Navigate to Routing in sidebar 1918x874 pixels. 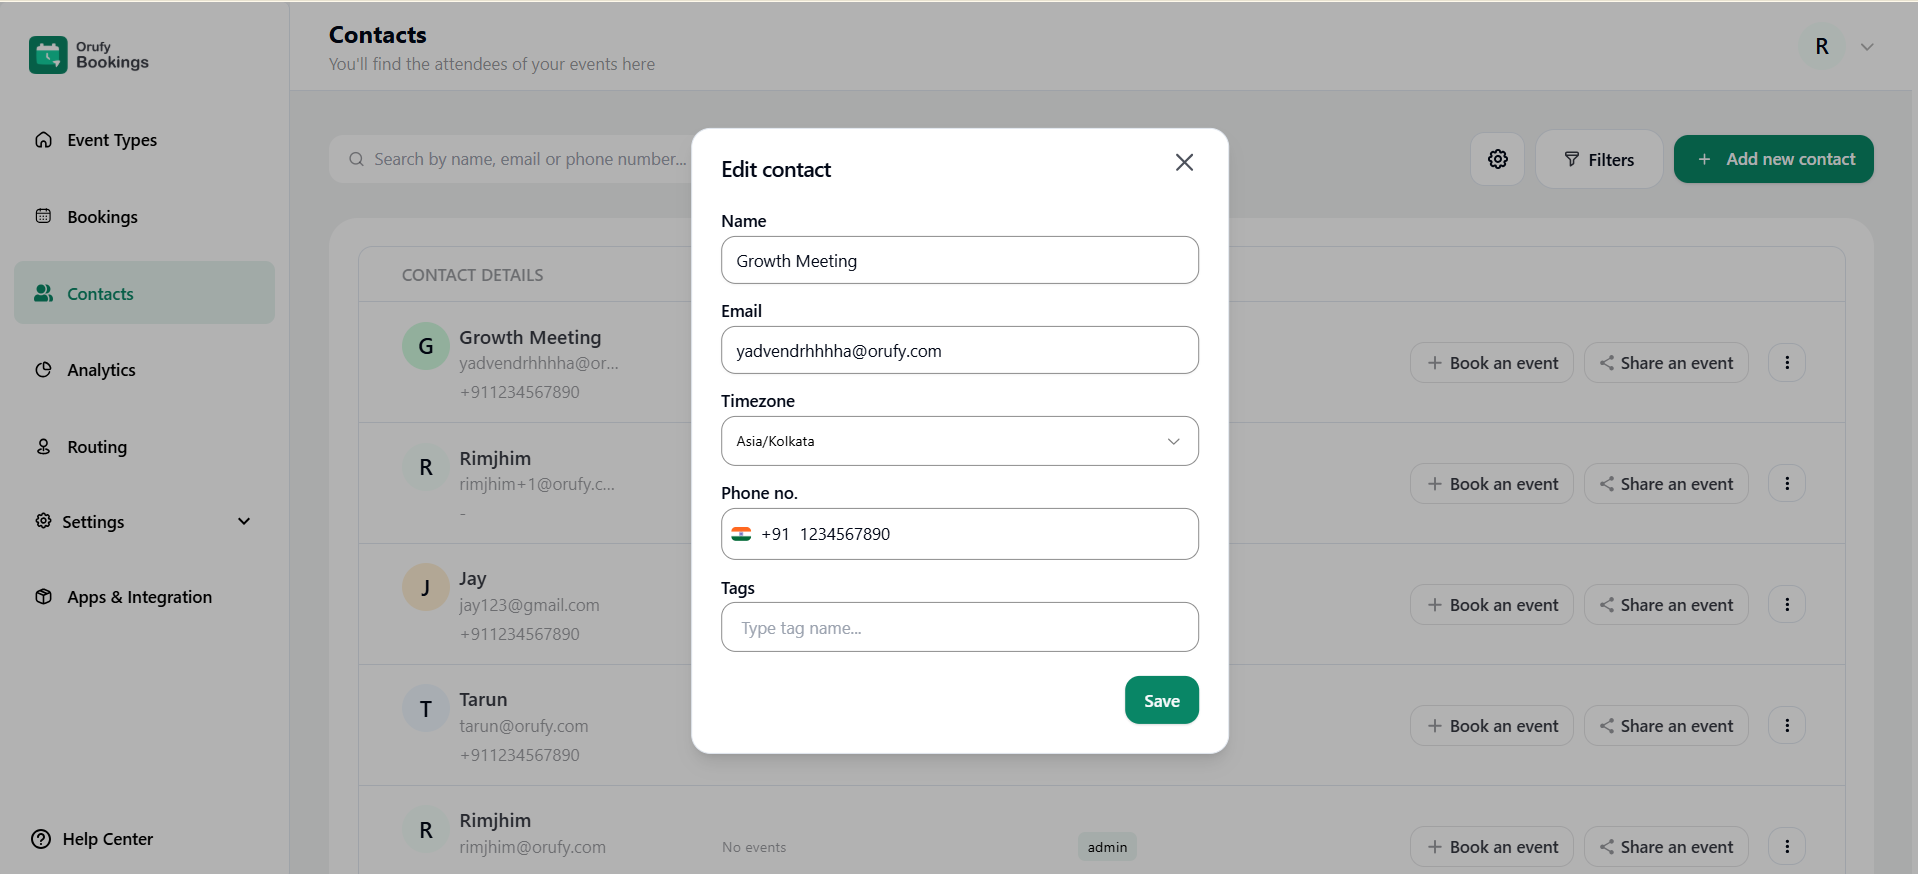pos(97,447)
